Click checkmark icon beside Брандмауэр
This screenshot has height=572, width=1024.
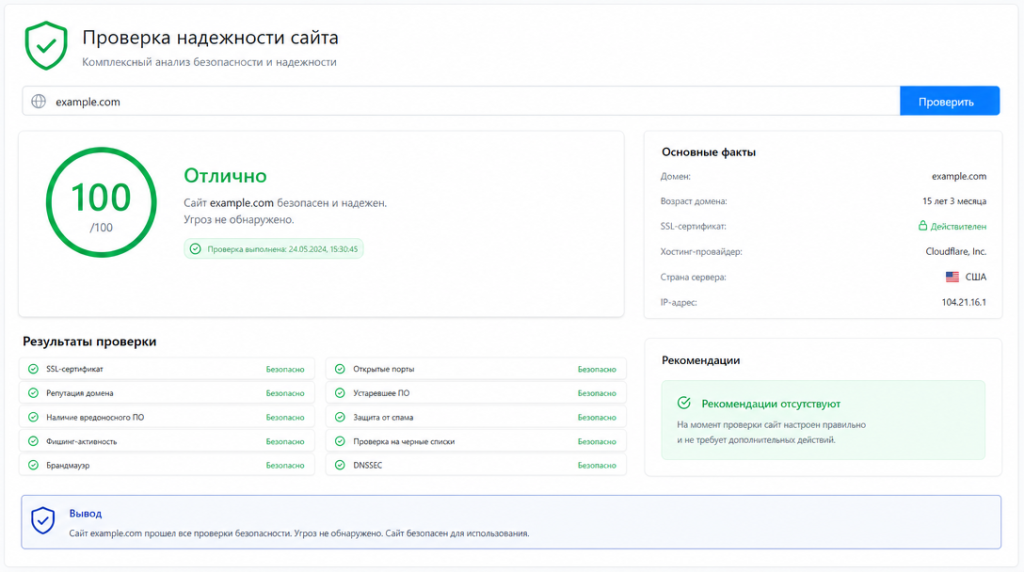point(33,466)
